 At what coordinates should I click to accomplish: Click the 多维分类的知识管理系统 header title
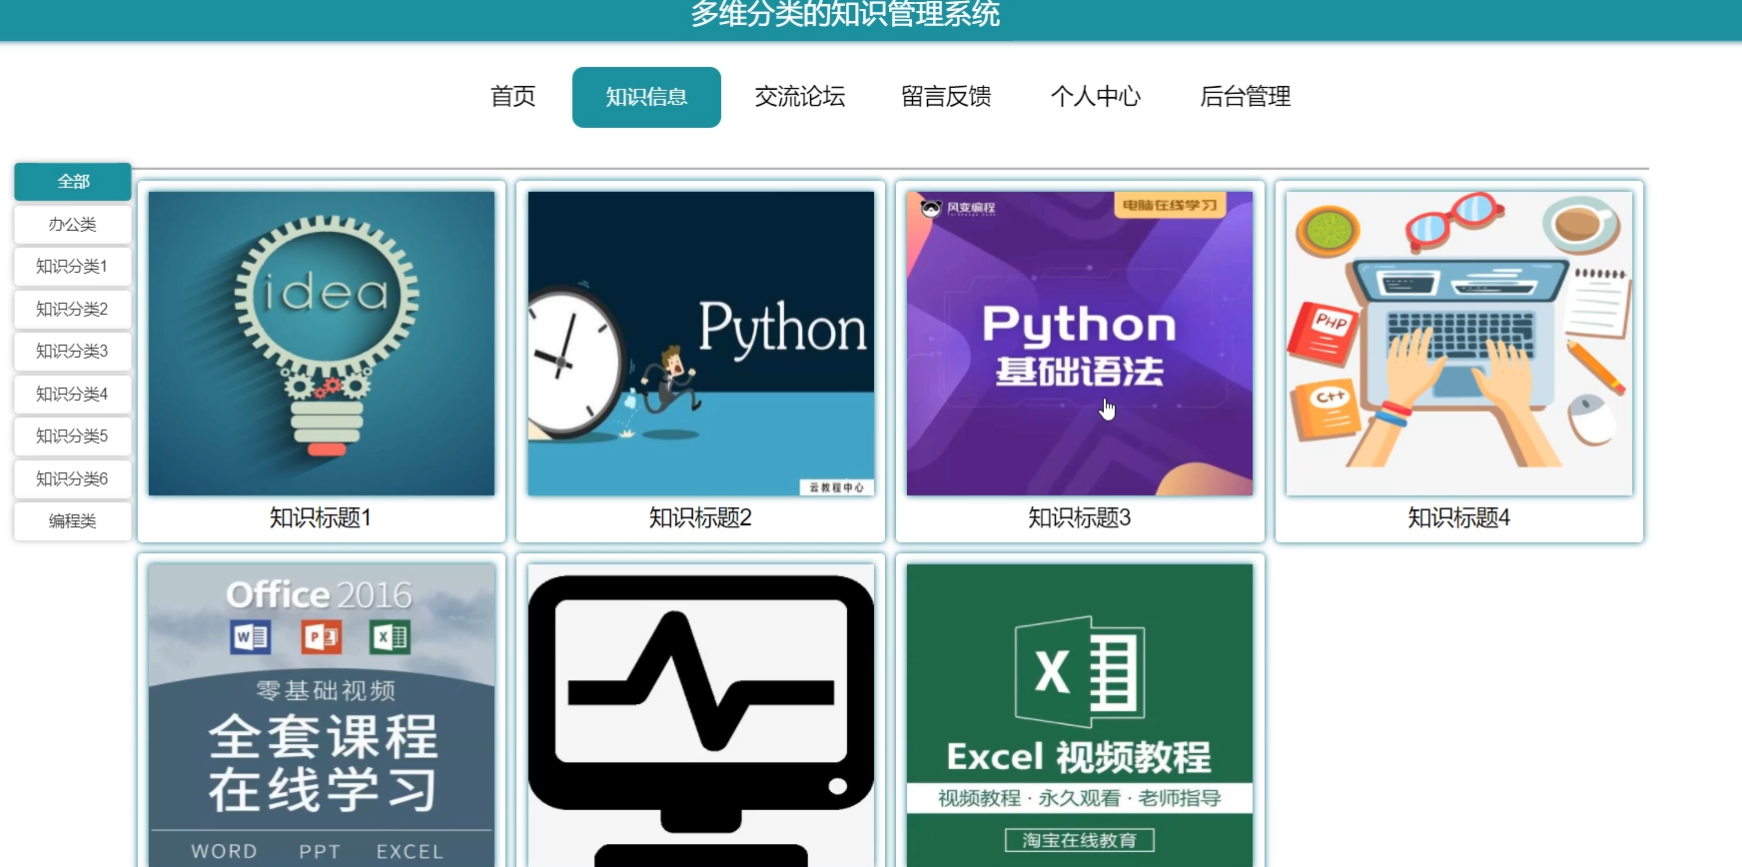pyautogui.click(x=845, y=14)
